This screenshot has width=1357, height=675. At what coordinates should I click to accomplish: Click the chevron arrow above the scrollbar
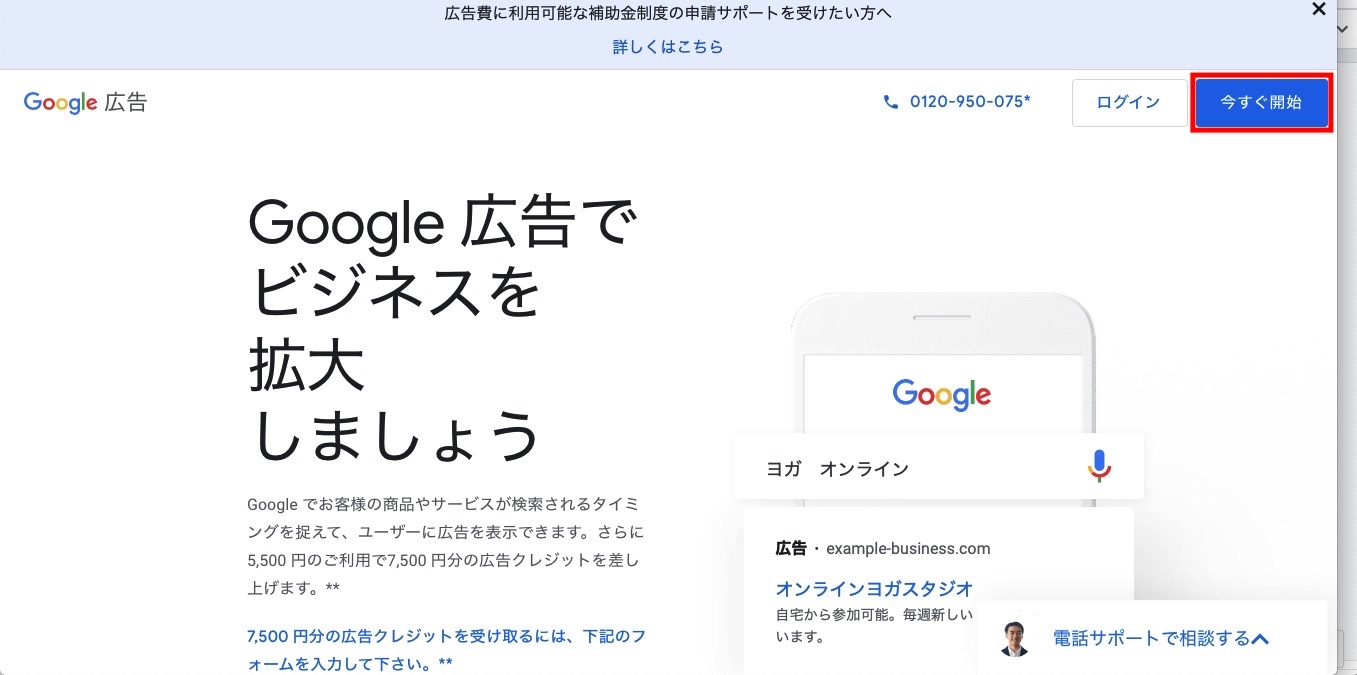coord(1347,31)
